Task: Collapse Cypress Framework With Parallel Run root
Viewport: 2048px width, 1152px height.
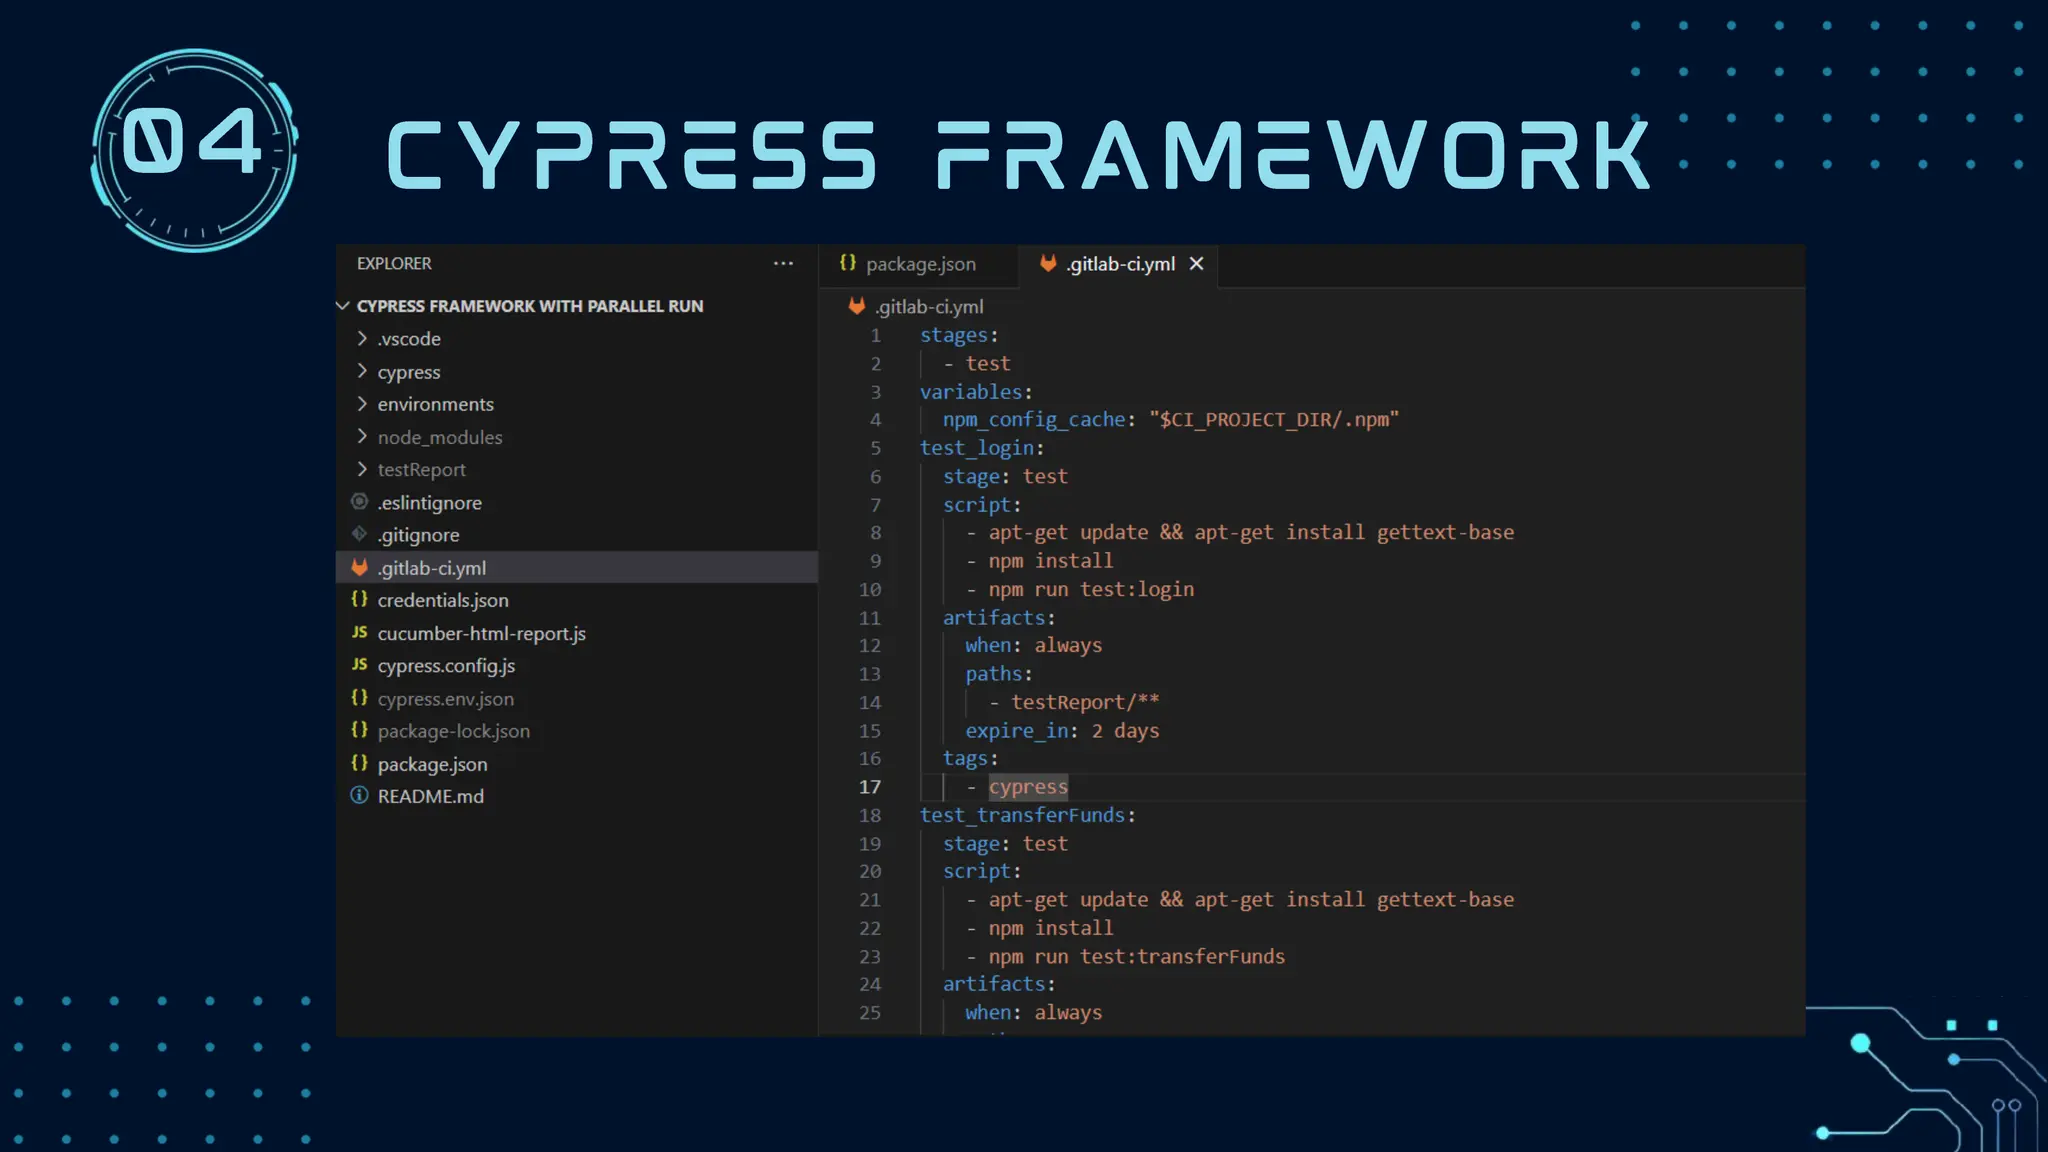Action: pyautogui.click(x=343, y=306)
